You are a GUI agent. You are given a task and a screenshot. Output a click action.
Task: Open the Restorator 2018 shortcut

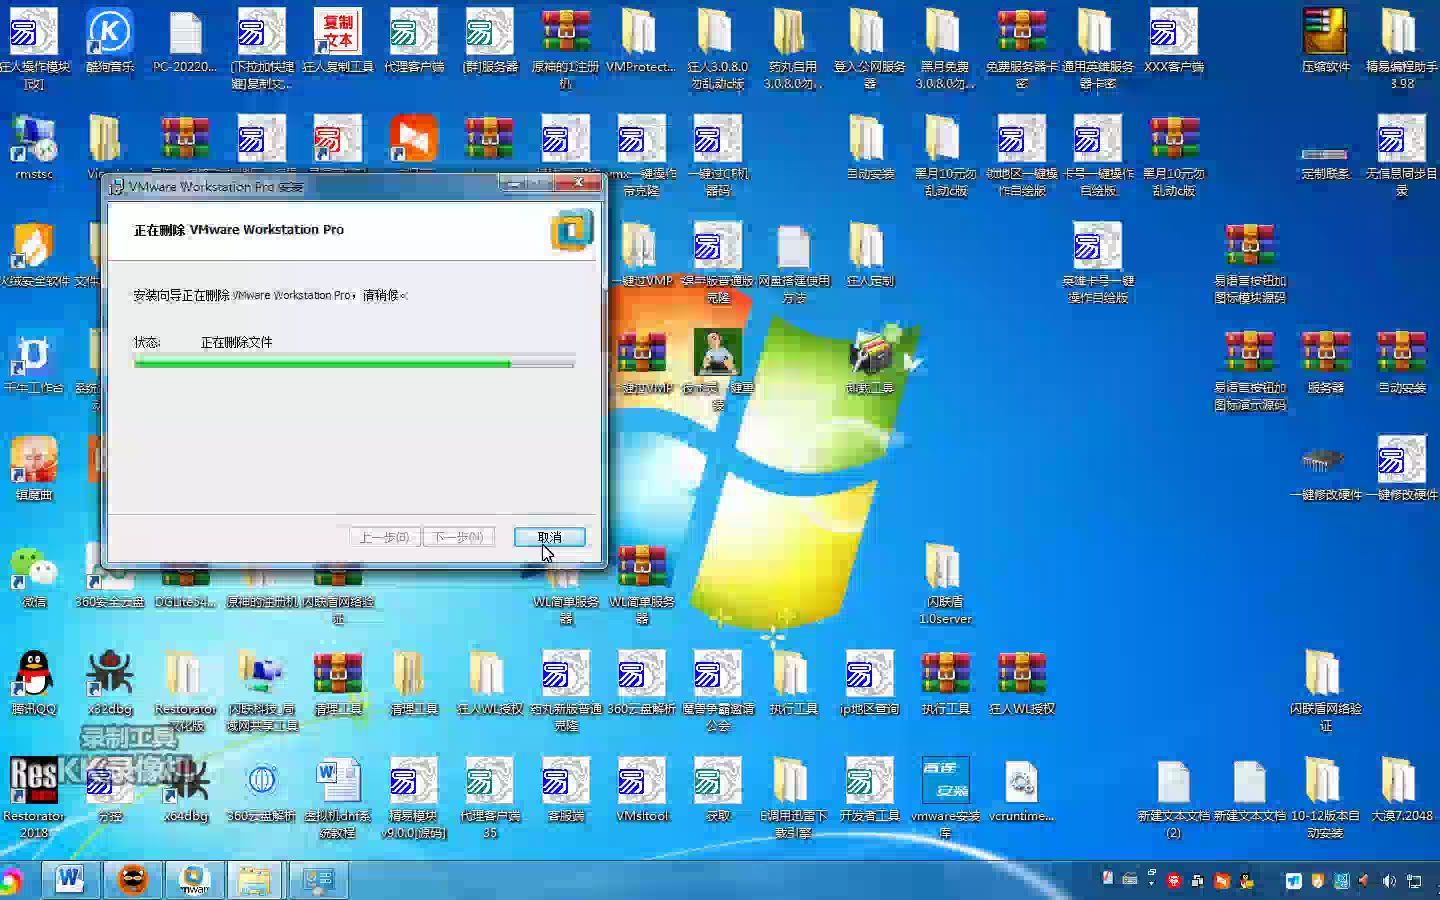click(34, 798)
